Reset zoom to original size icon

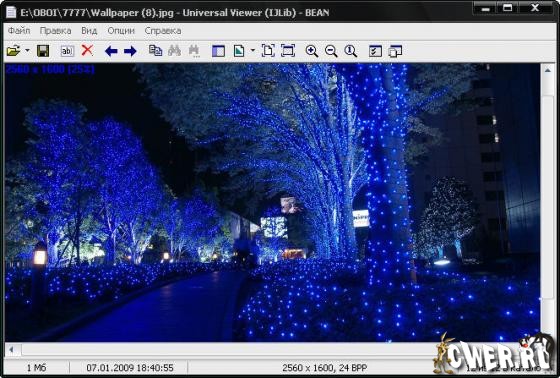351,51
